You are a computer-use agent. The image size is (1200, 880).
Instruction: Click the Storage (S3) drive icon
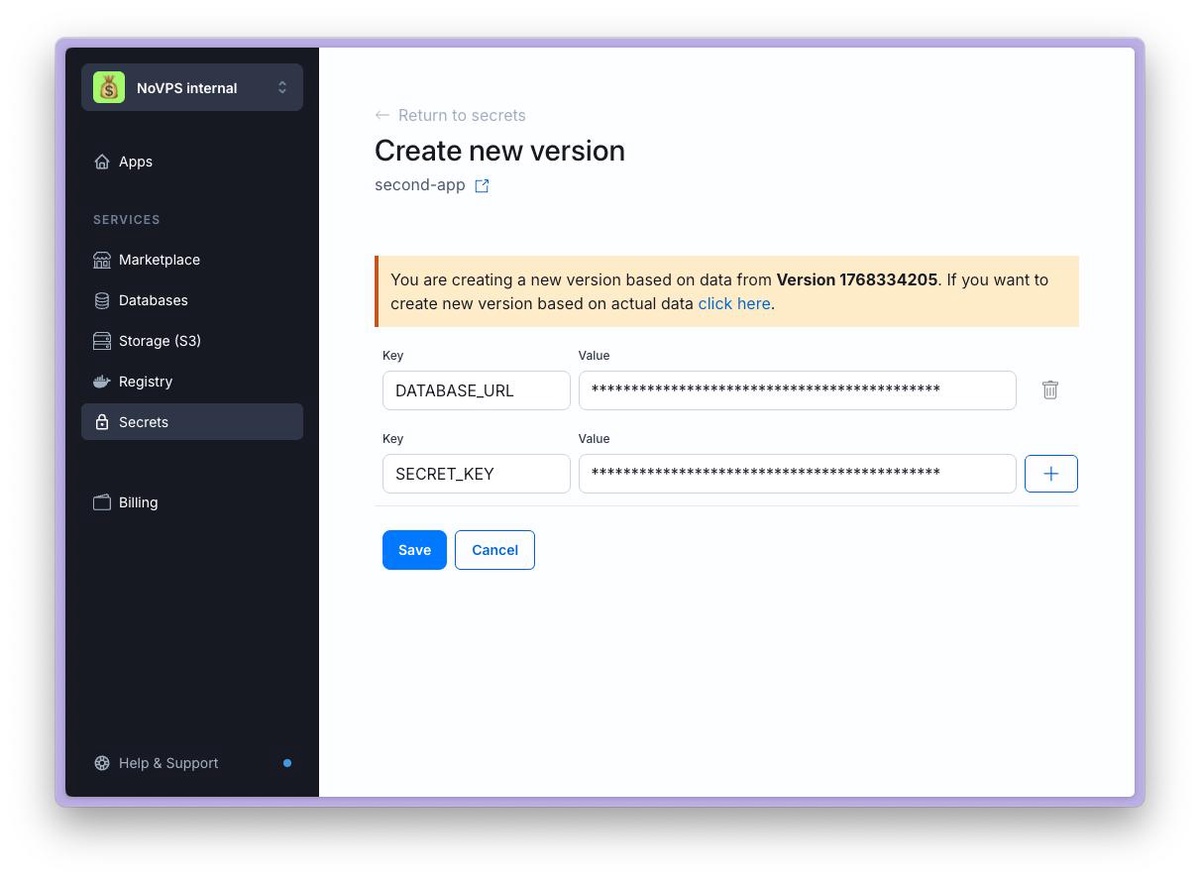click(x=102, y=341)
